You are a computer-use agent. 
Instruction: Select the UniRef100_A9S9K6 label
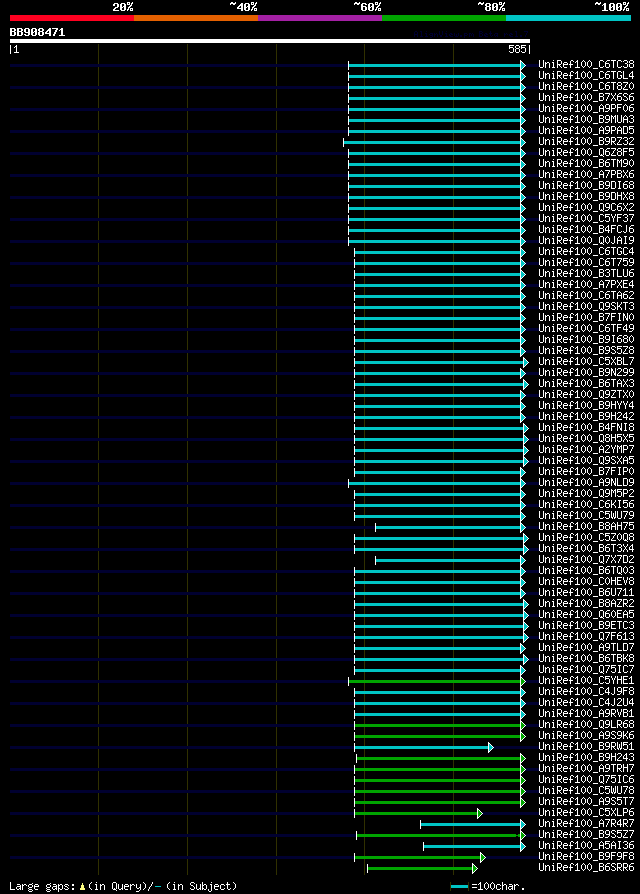pyautogui.click(x=586, y=735)
